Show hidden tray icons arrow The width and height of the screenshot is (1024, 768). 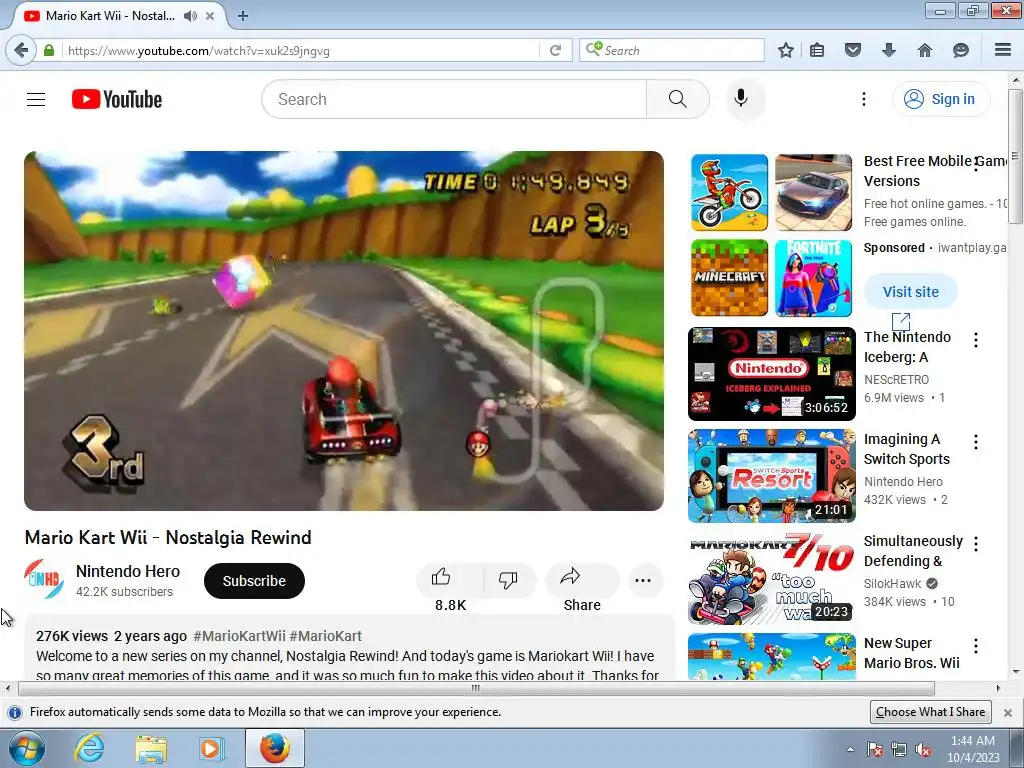tap(850, 749)
